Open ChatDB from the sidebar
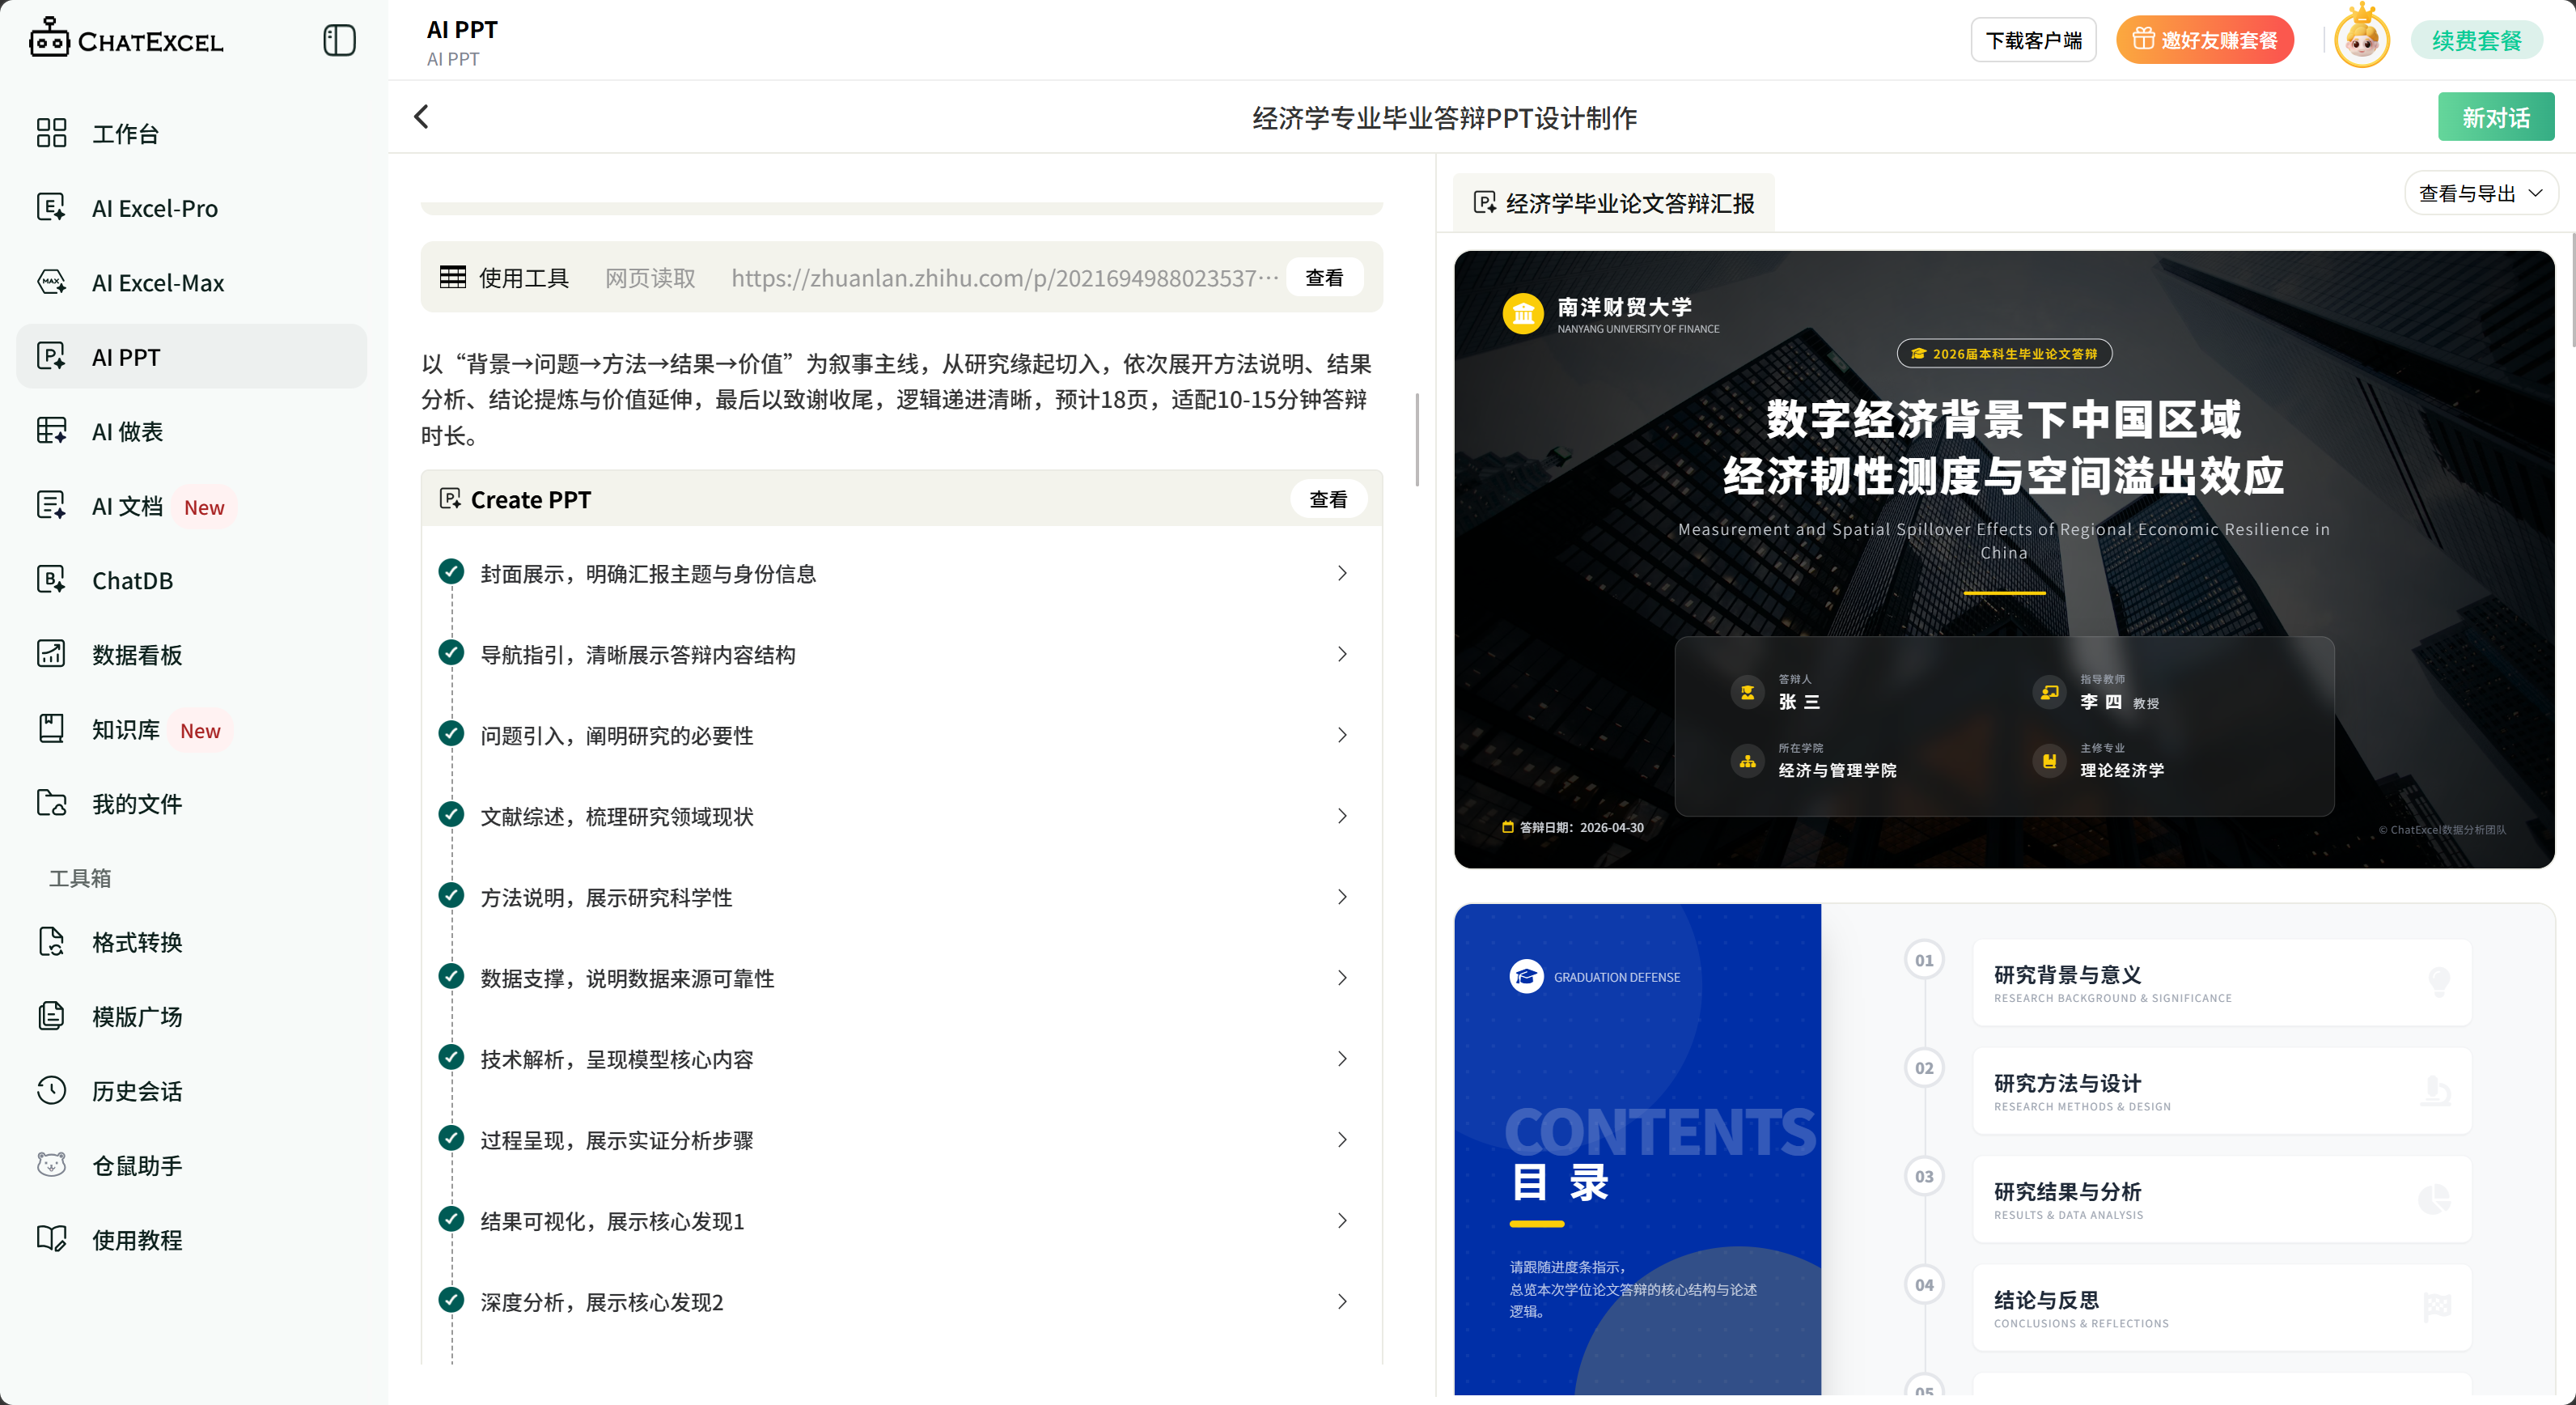 click(x=191, y=580)
